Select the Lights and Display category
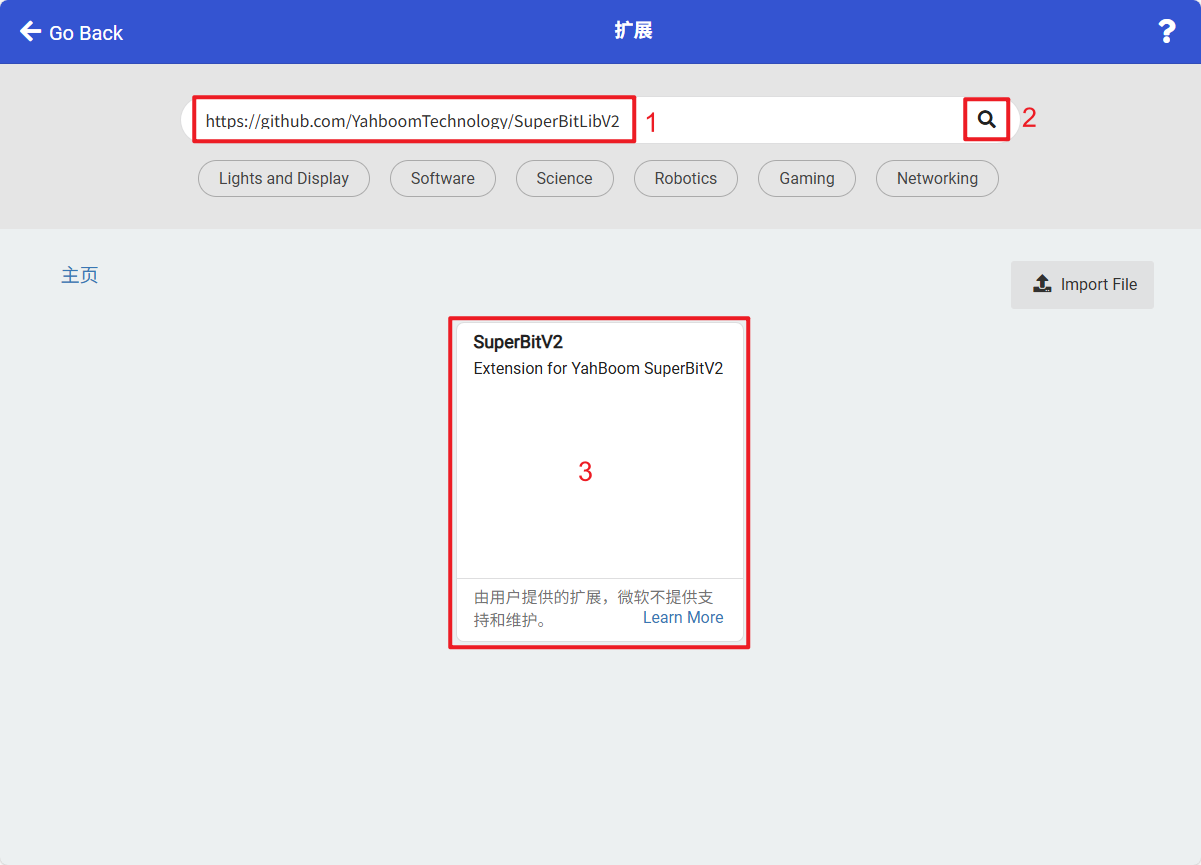The image size is (1201, 865). pos(284,179)
